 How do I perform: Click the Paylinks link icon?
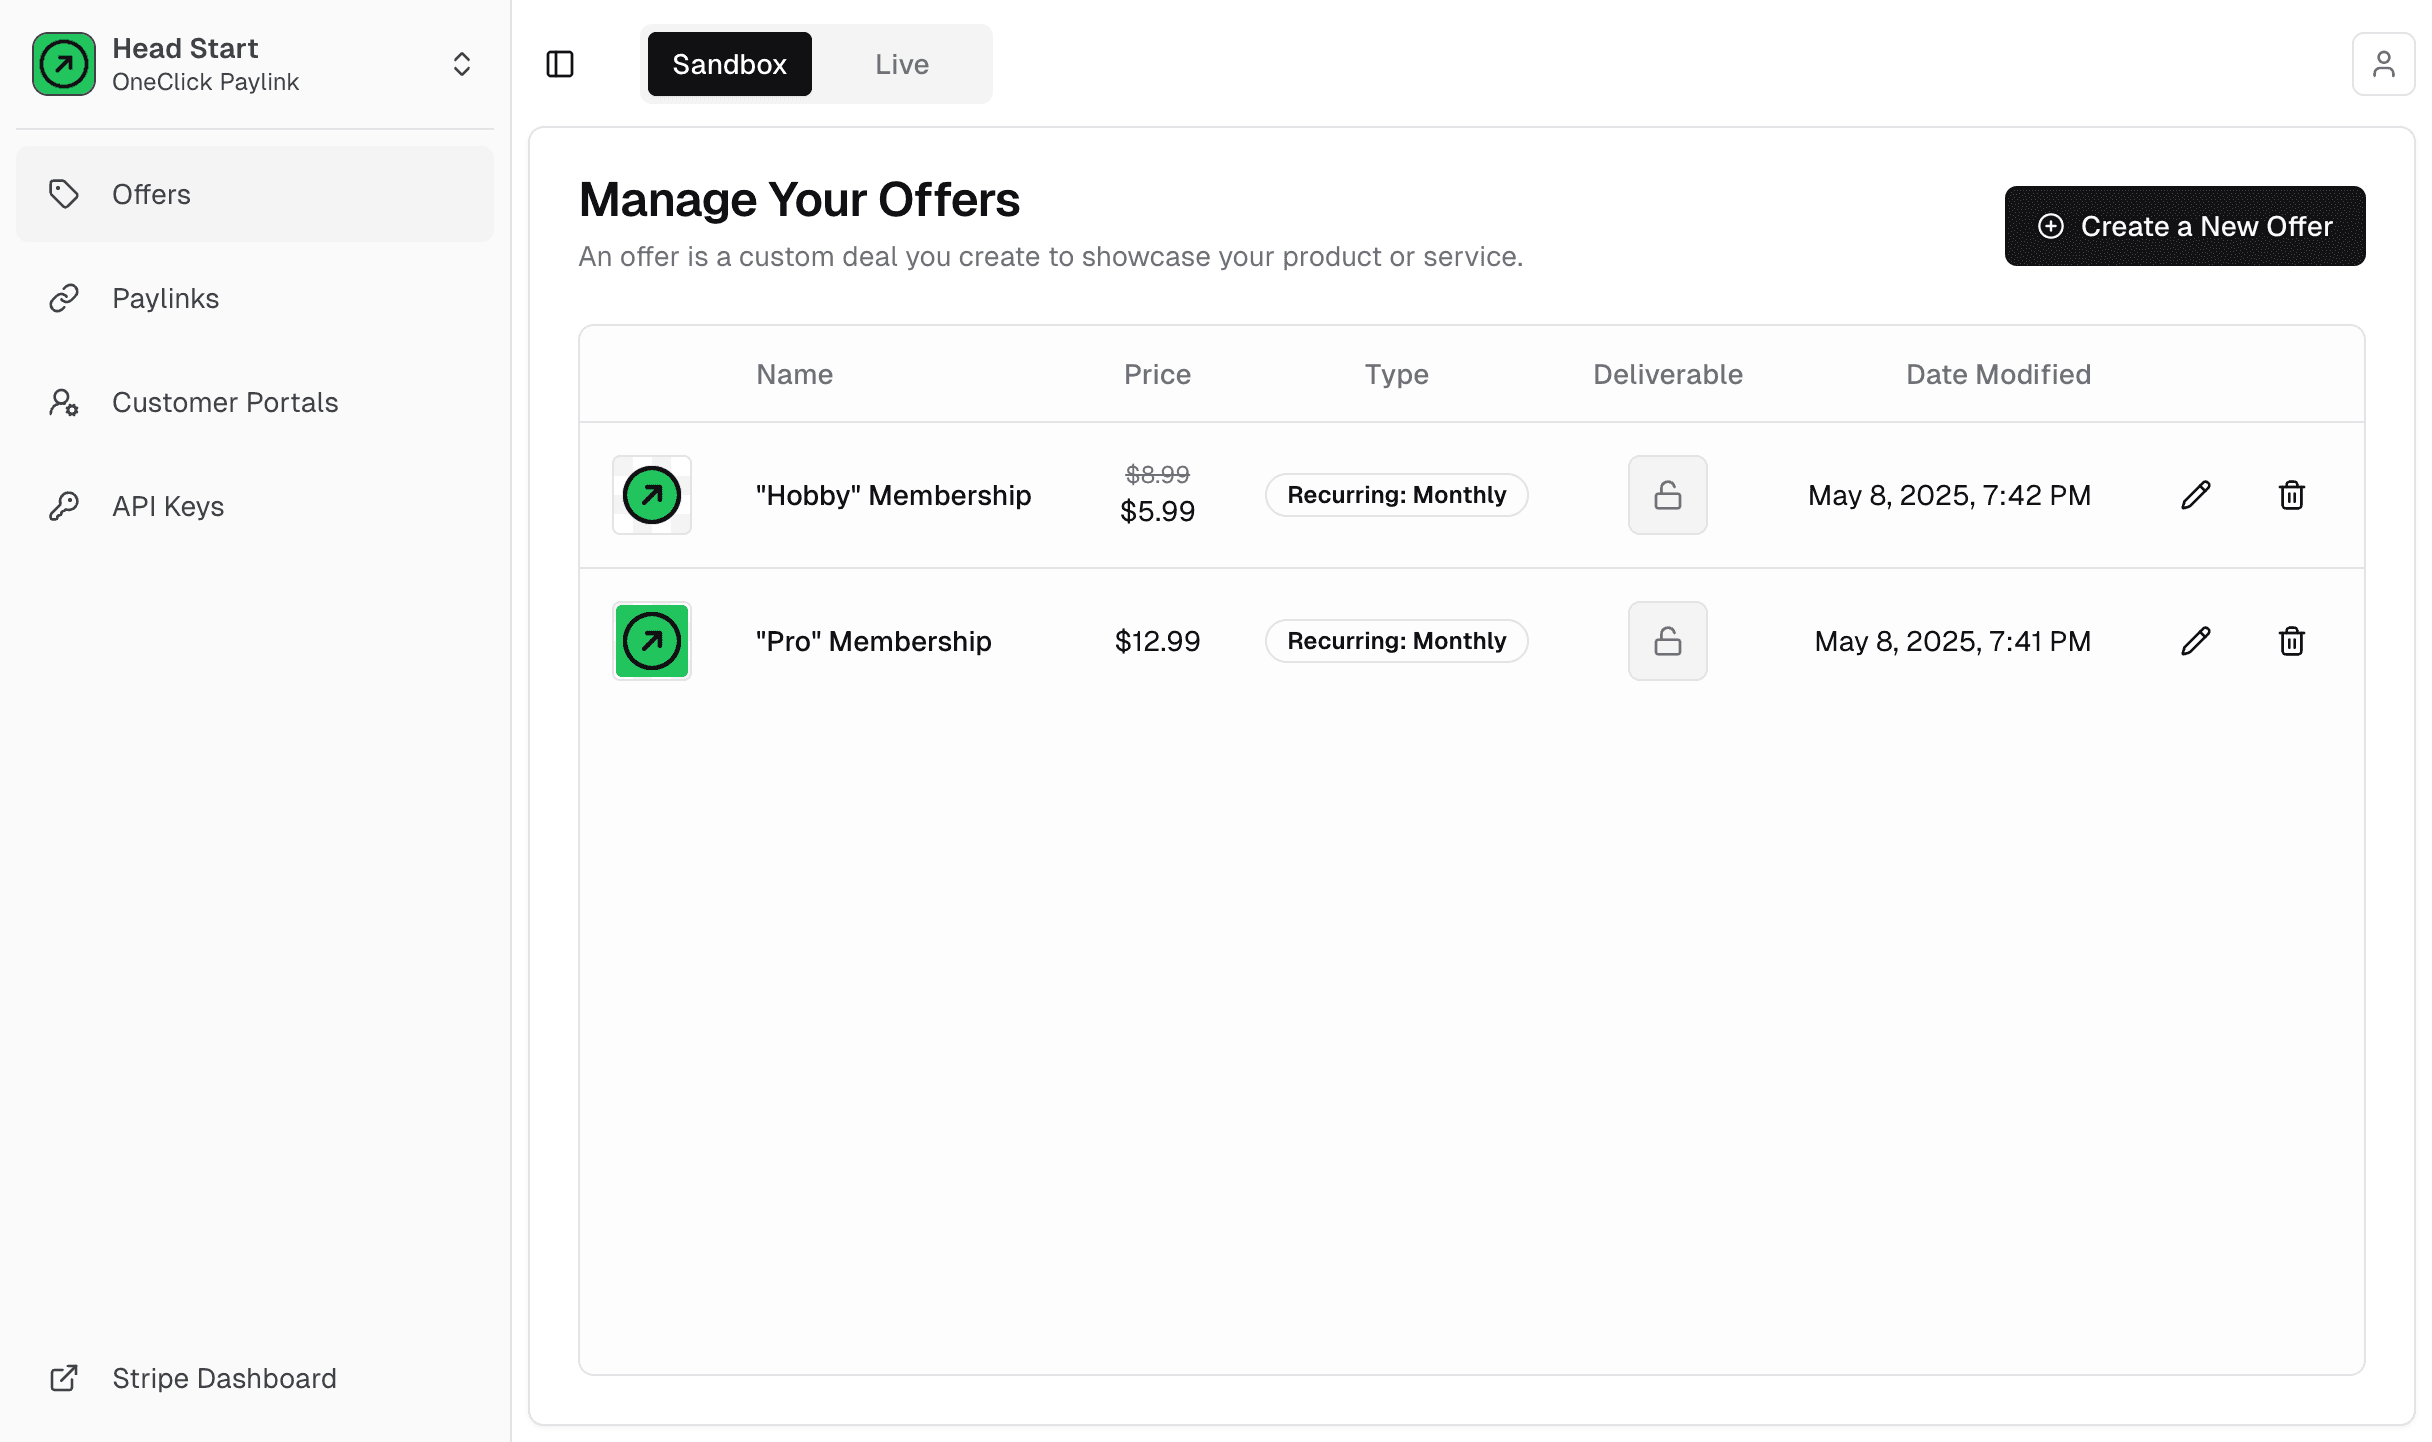tap(64, 298)
